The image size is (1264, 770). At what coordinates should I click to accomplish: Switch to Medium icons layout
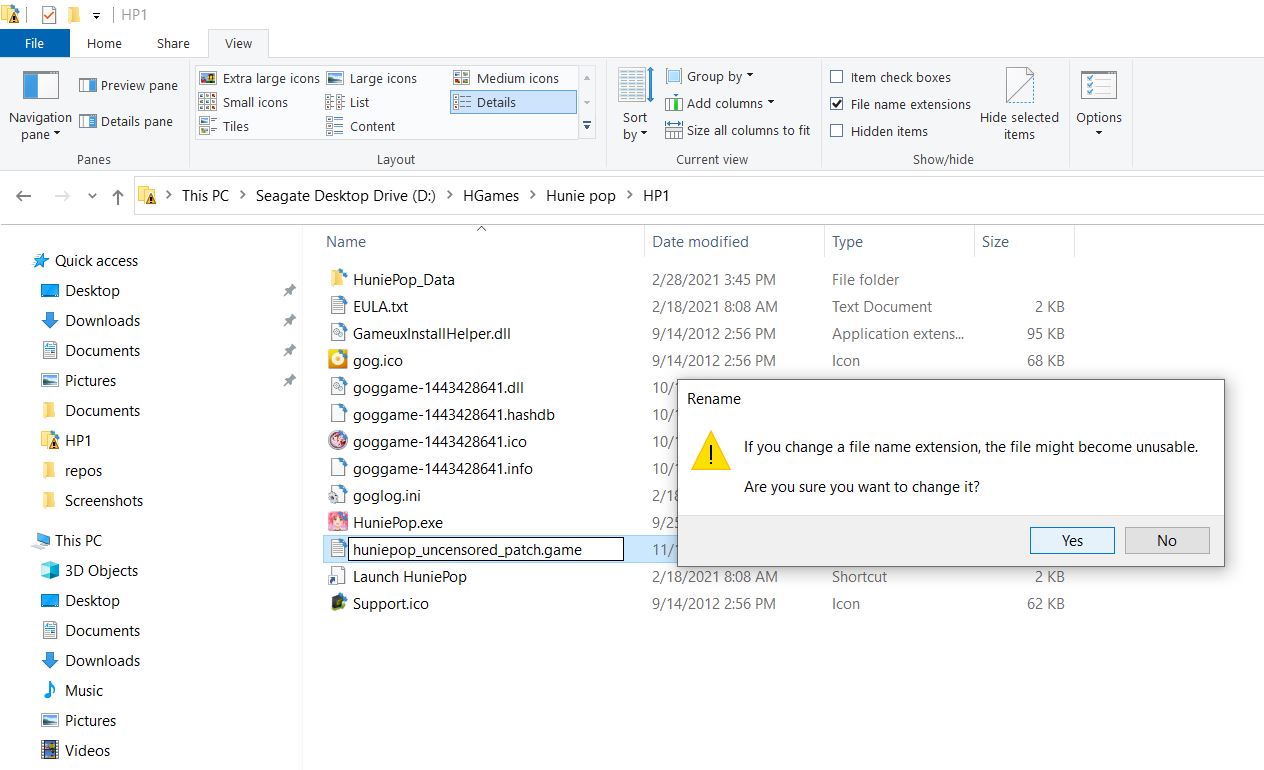click(506, 78)
